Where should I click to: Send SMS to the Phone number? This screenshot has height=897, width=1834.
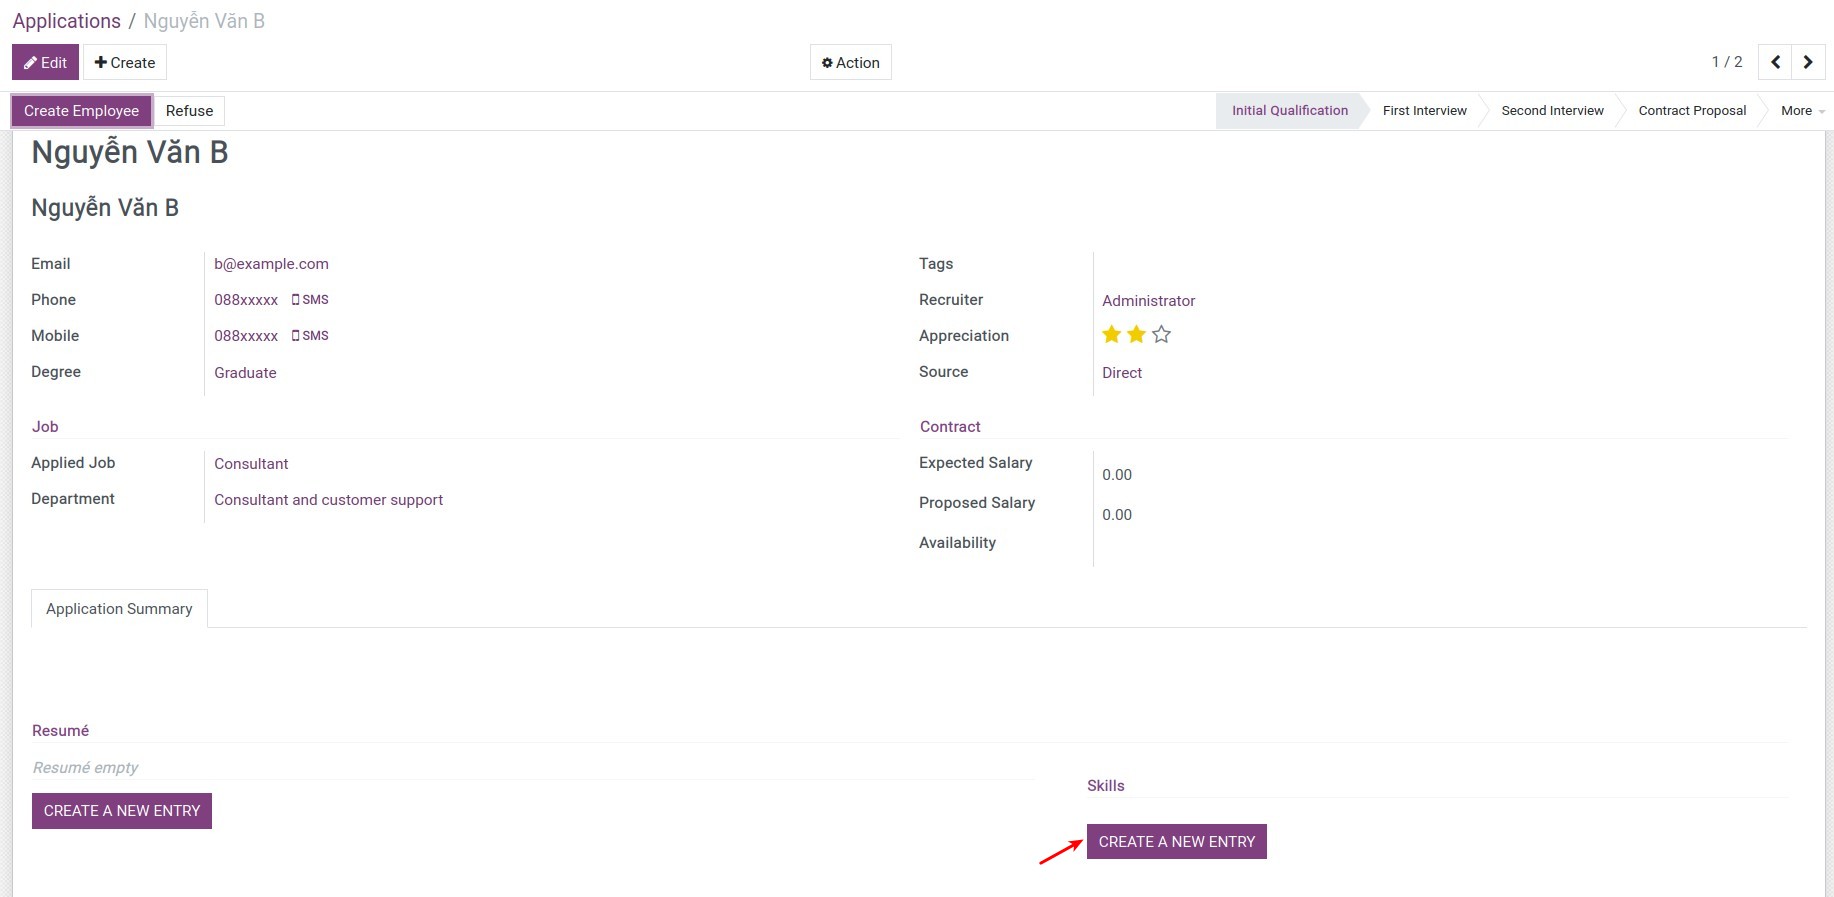pyautogui.click(x=310, y=300)
